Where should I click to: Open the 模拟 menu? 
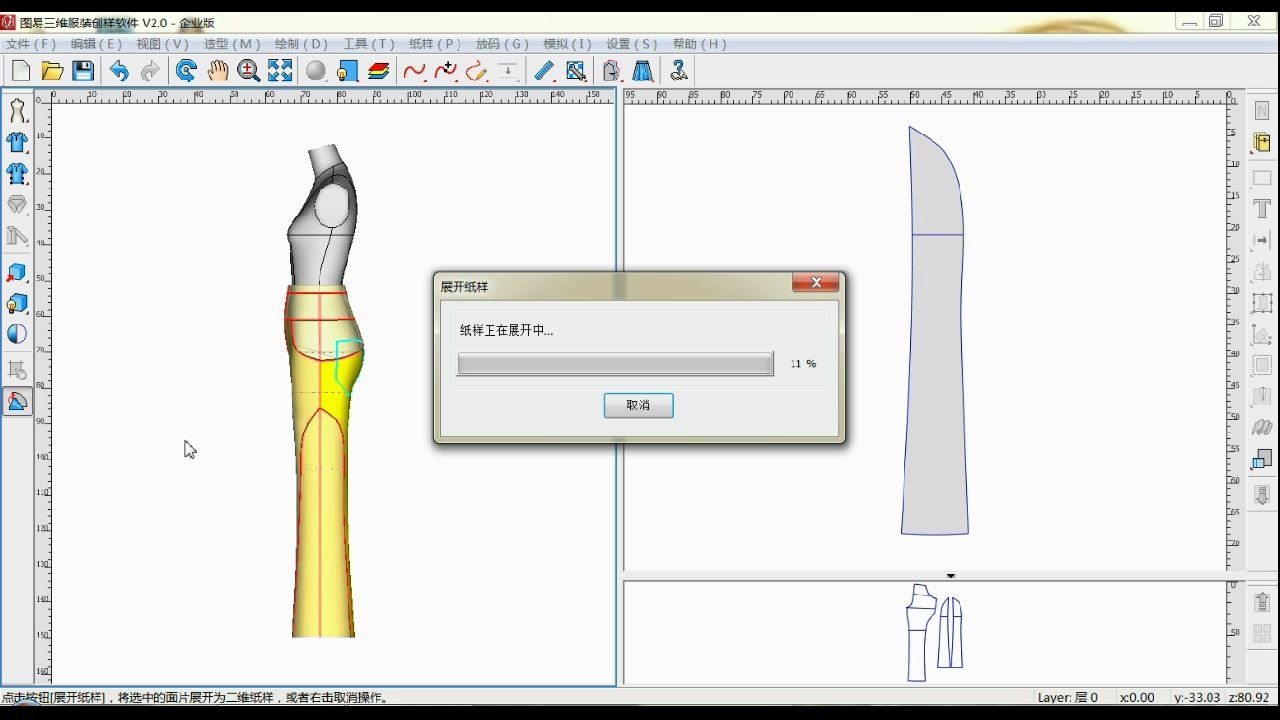(x=566, y=43)
